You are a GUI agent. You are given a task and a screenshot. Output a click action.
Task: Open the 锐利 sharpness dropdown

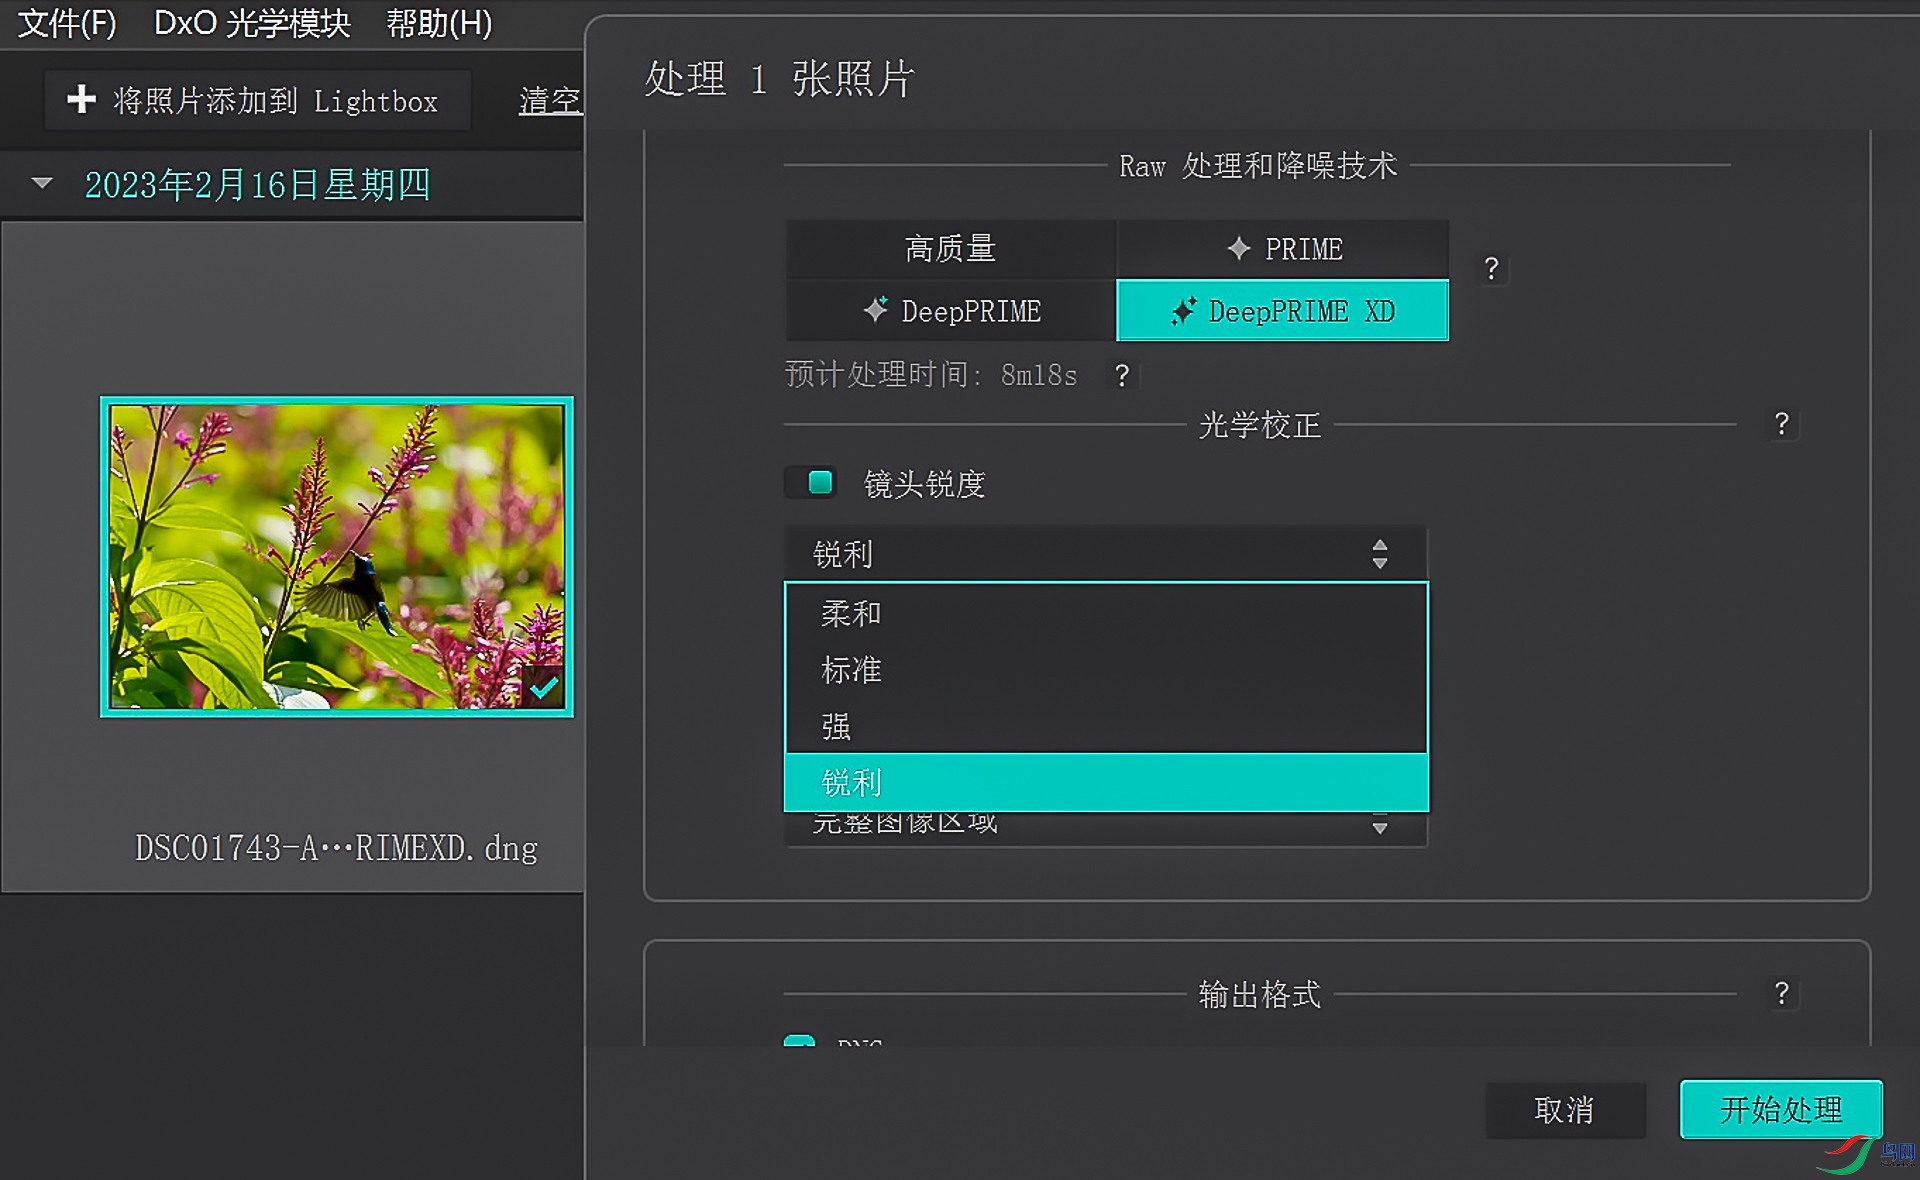pyautogui.click(x=1106, y=553)
